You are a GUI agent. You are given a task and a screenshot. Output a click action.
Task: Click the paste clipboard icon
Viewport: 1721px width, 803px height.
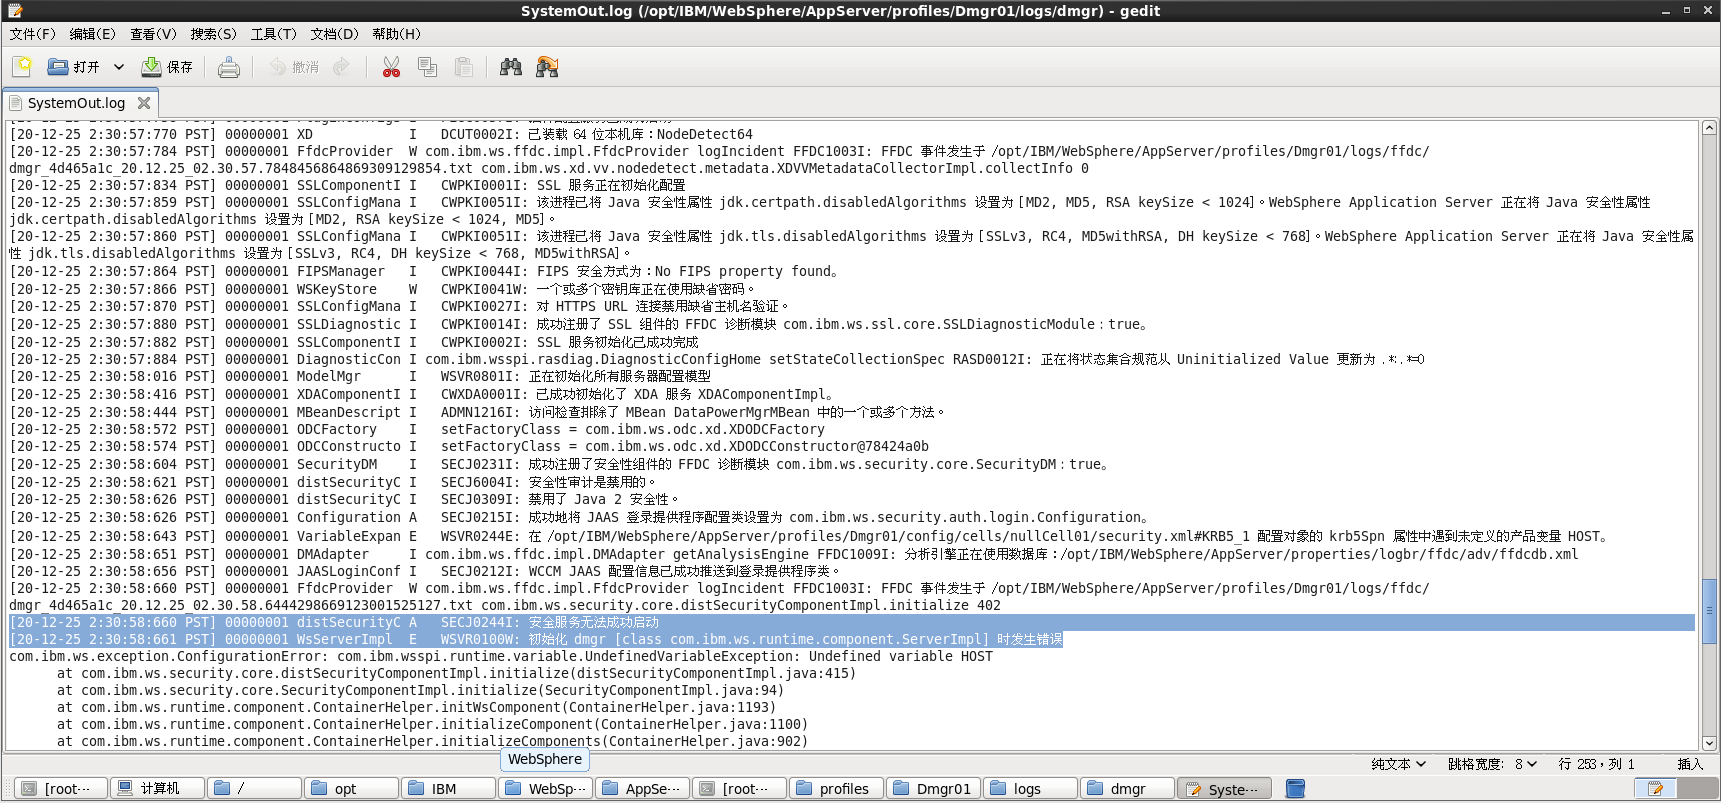pyautogui.click(x=463, y=67)
